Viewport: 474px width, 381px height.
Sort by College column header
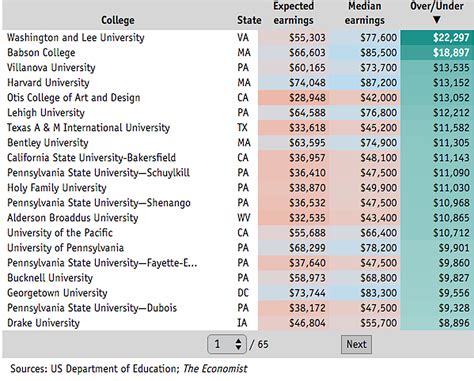(118, 20)
